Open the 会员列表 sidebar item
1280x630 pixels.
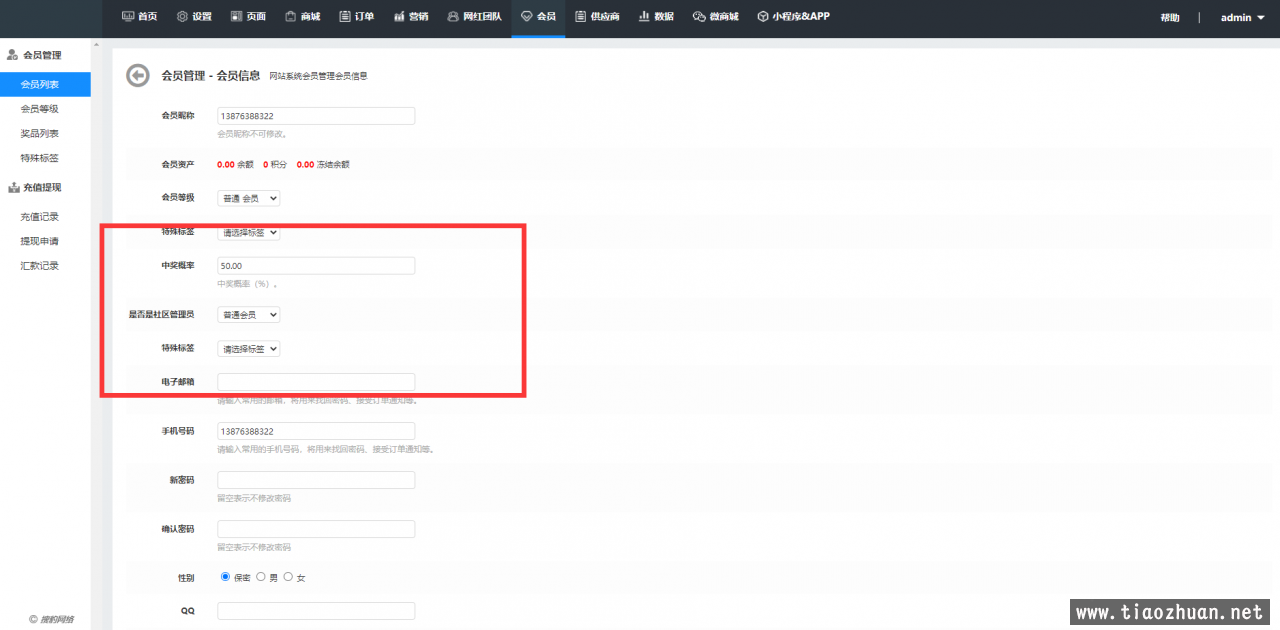[x=45, y=84]
